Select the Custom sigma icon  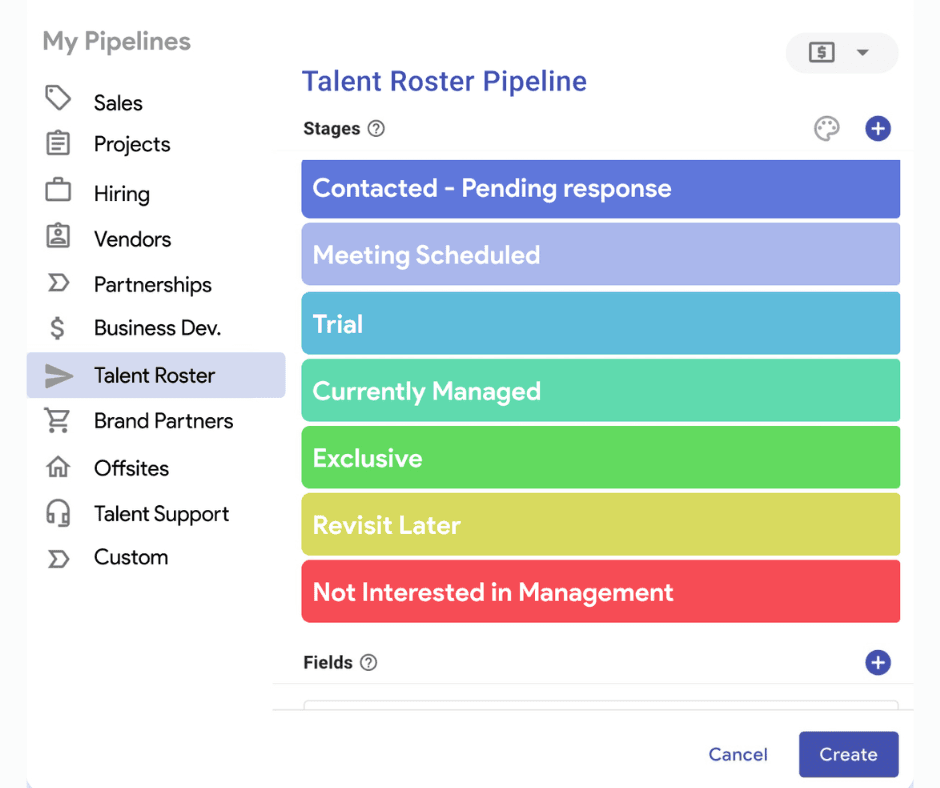point(58,557)
